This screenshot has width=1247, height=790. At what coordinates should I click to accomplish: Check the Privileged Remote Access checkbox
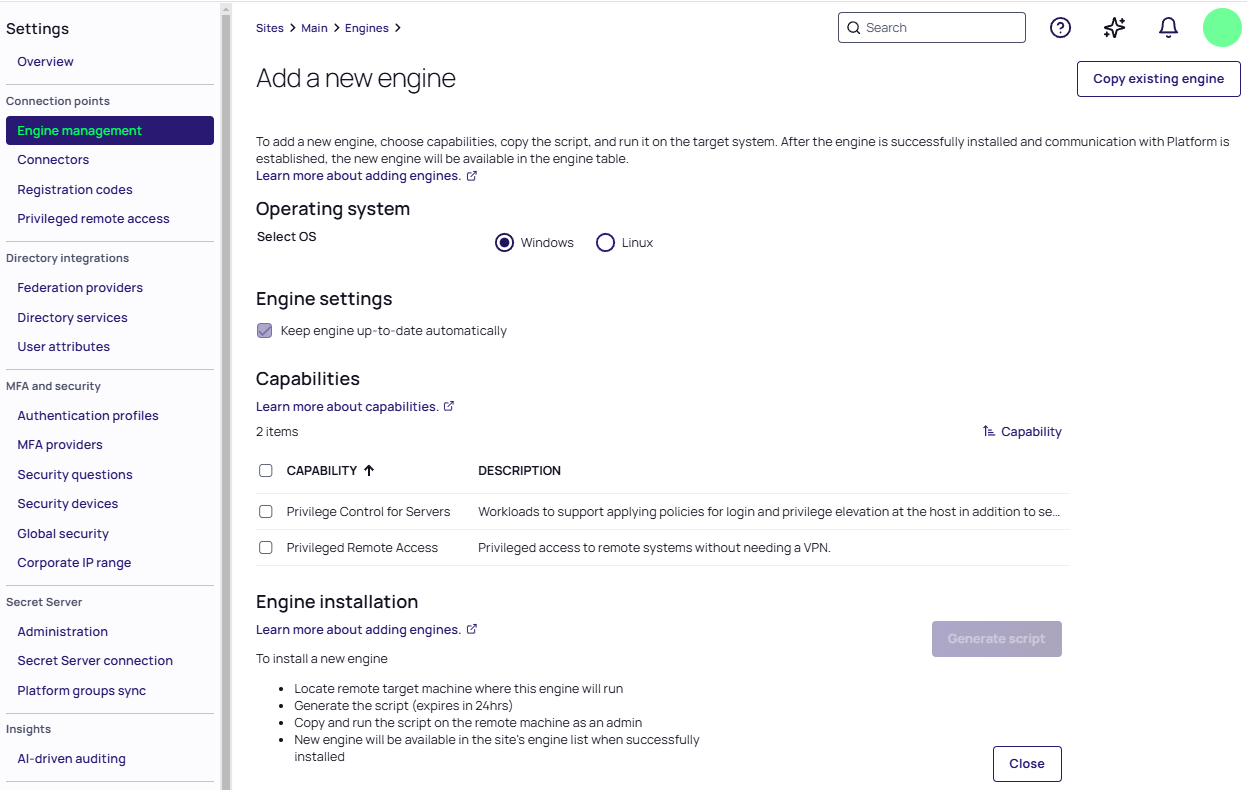tap(266, 548)
